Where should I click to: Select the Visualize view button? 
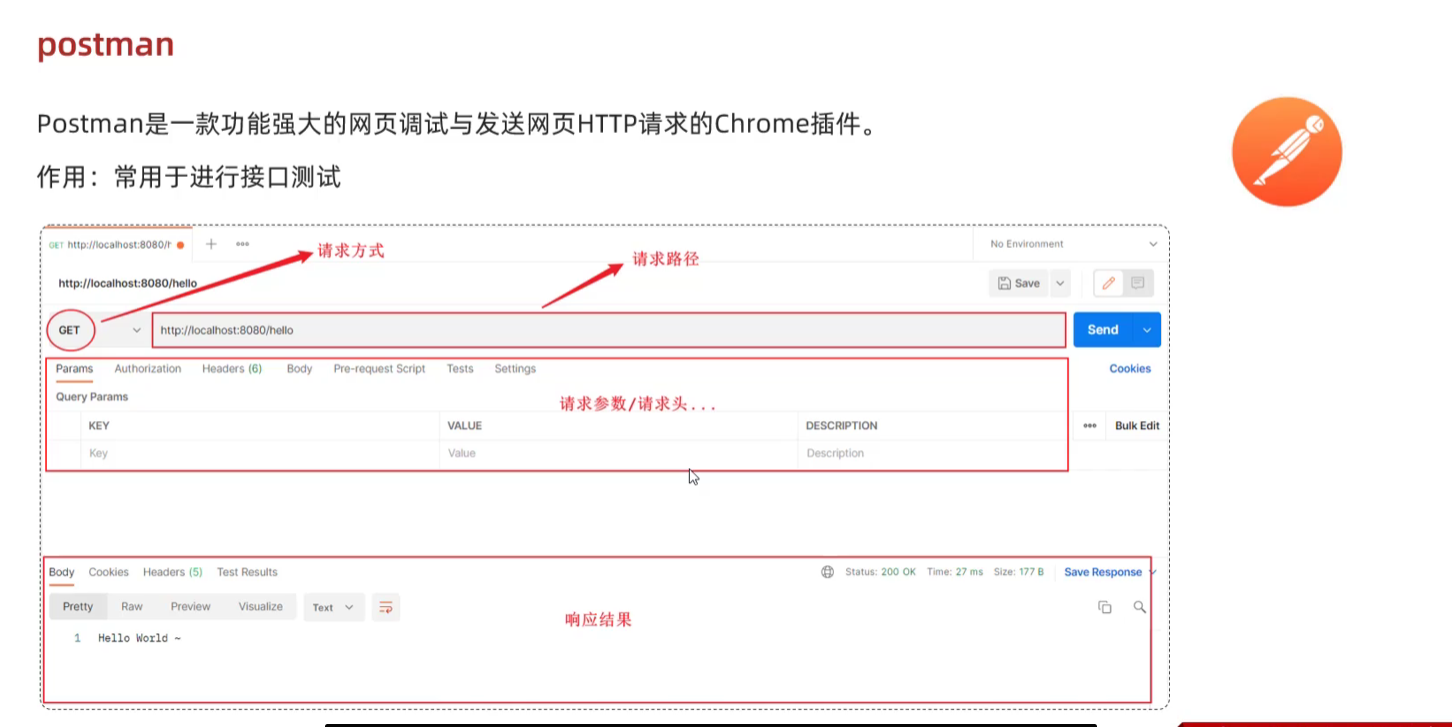coord(260,607)
